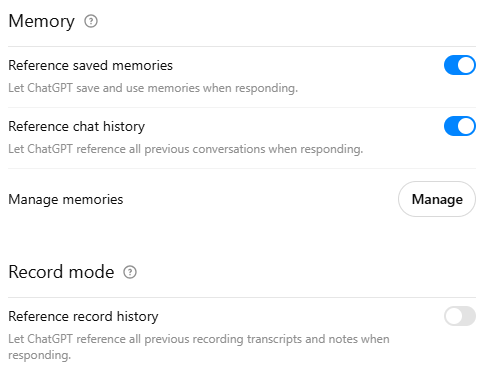Image resolution: width=483 pixels, height=377 pixels.
Task: Click the Manage memories label text
Action: click(x=66, y=199)
